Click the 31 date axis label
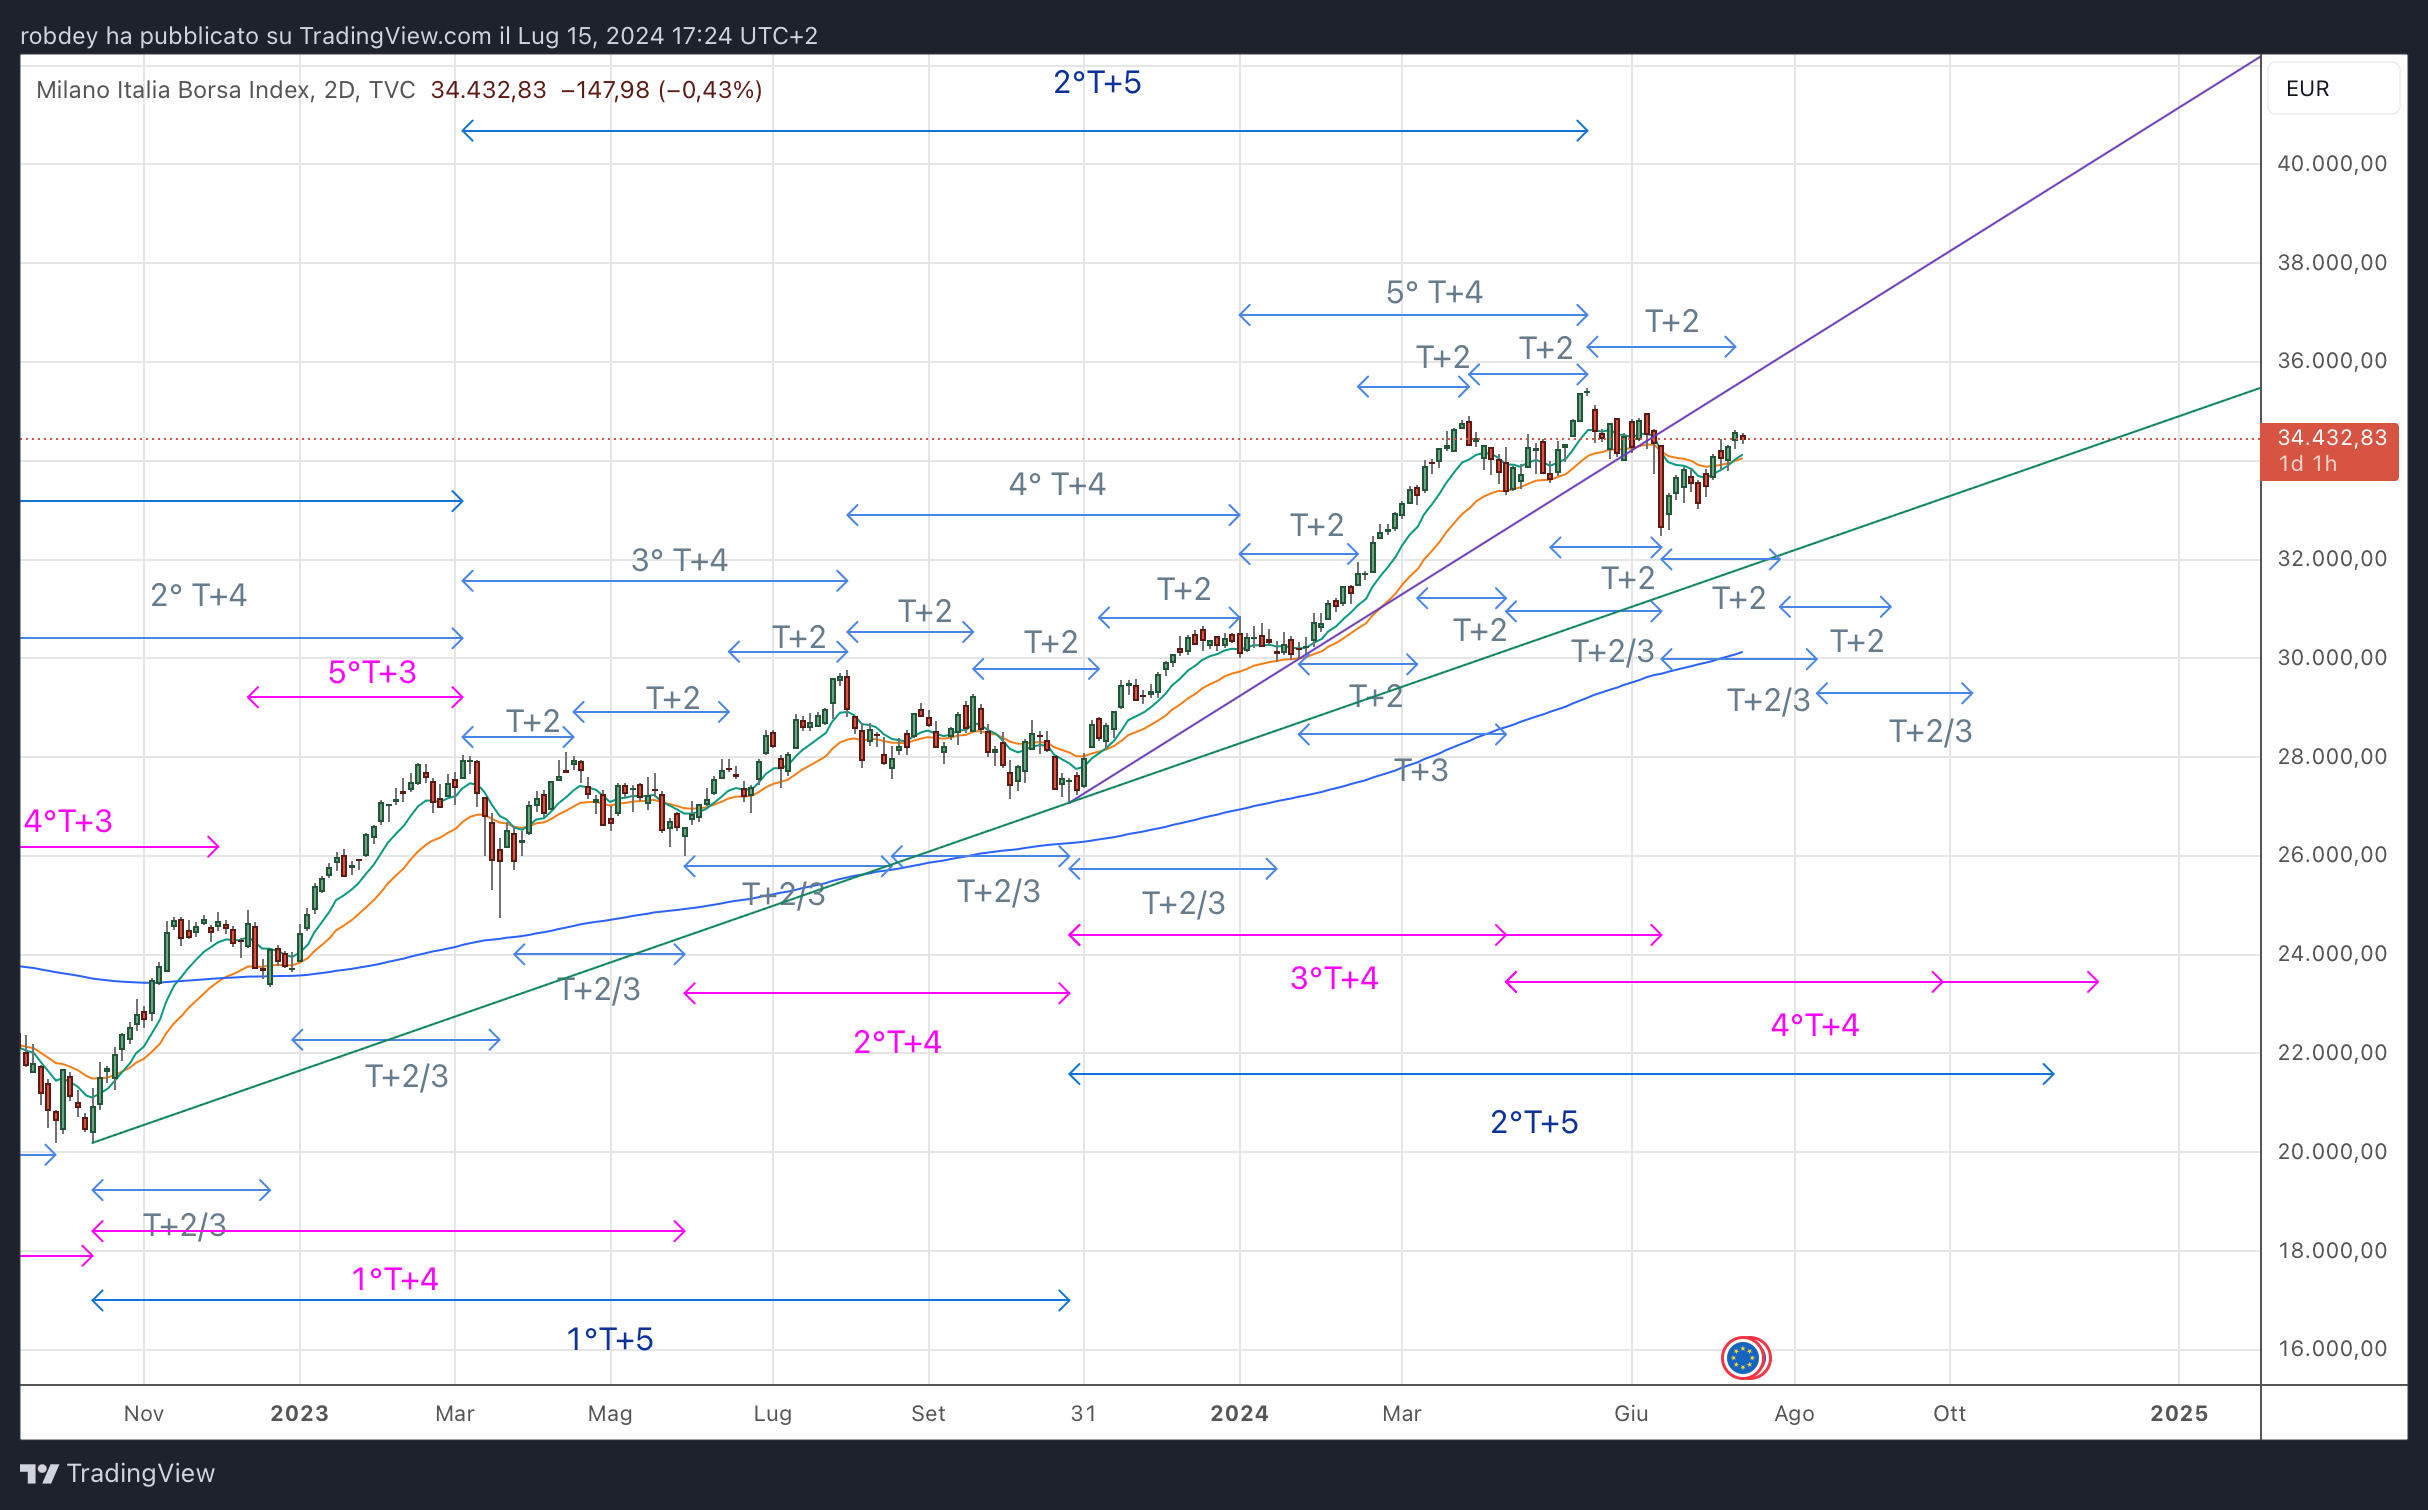This screenshot has width=2428, height=1510. tap(1084, 1413)
